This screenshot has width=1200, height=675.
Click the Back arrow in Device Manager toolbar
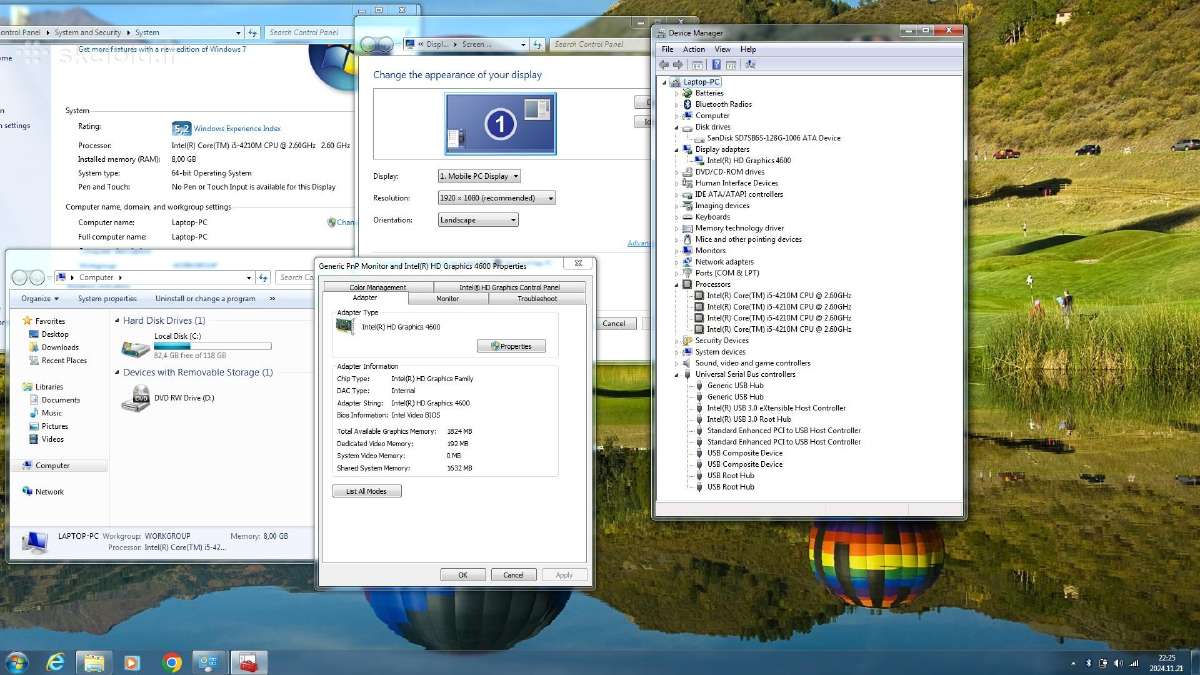[x=664, y=64]
